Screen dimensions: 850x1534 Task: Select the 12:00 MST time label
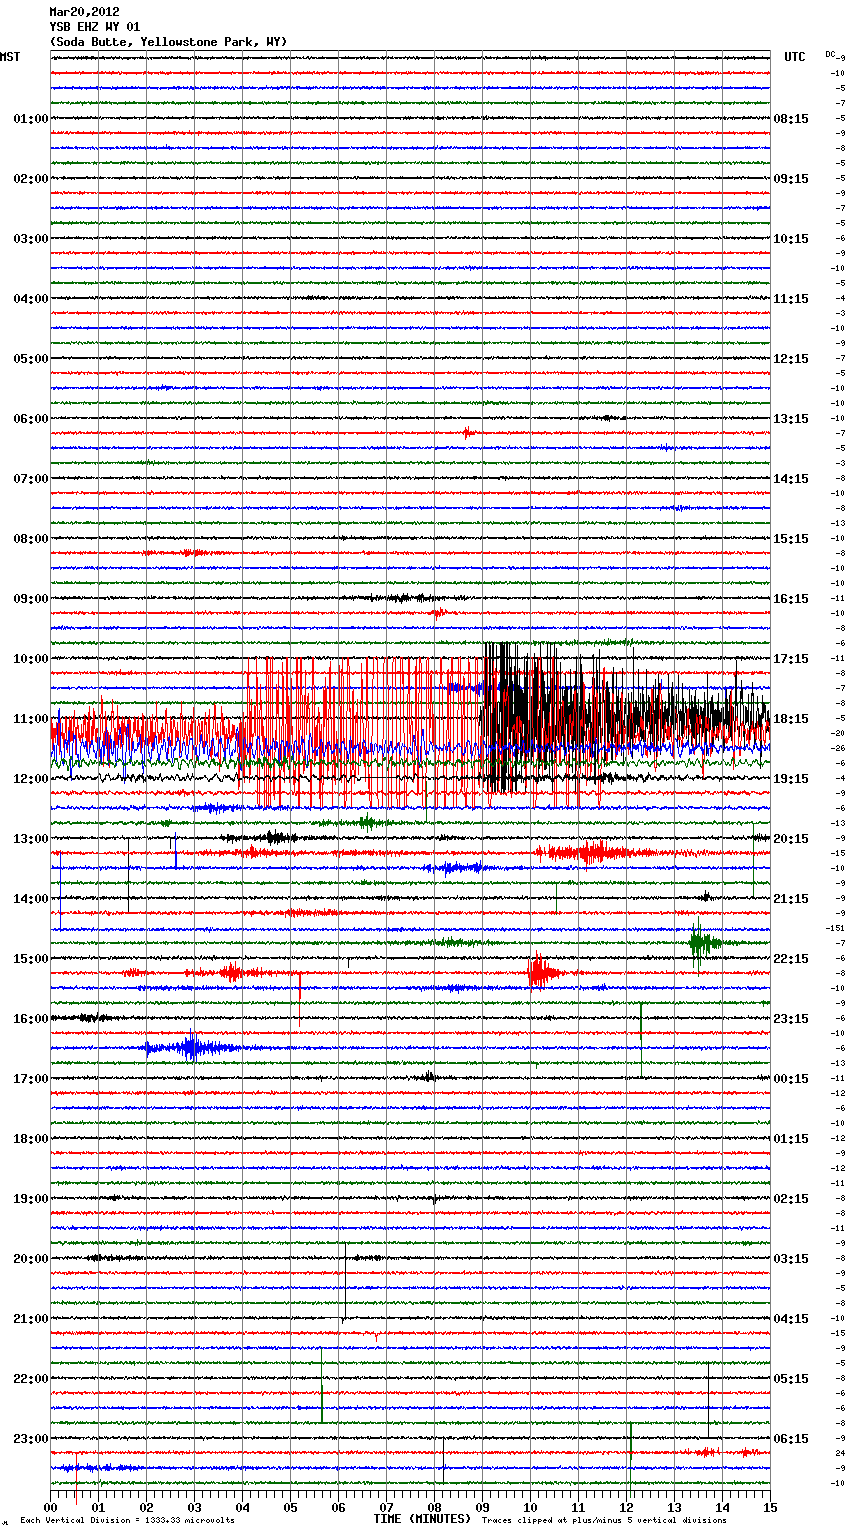click(x=31, y=779)
